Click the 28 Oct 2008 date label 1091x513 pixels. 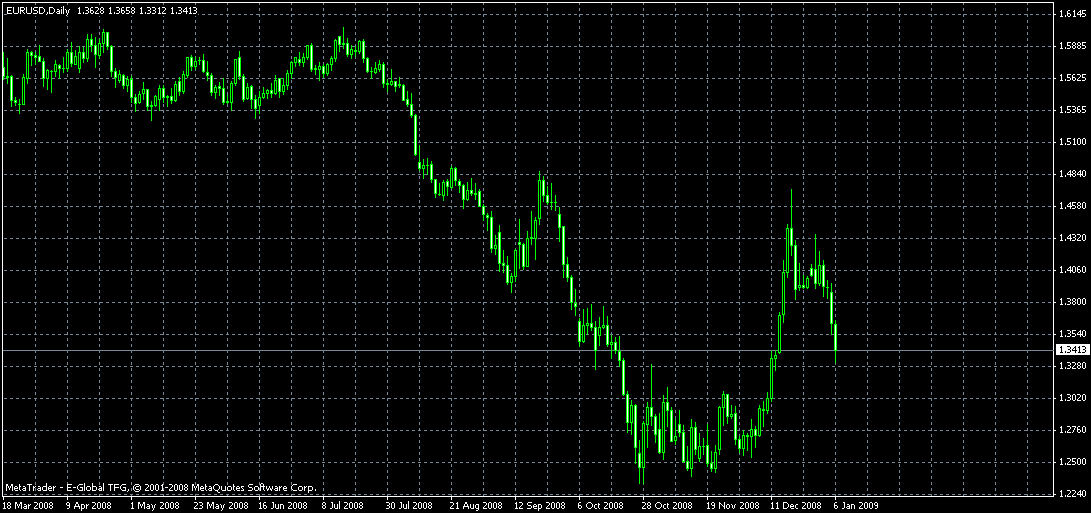[x=667, y=506]
